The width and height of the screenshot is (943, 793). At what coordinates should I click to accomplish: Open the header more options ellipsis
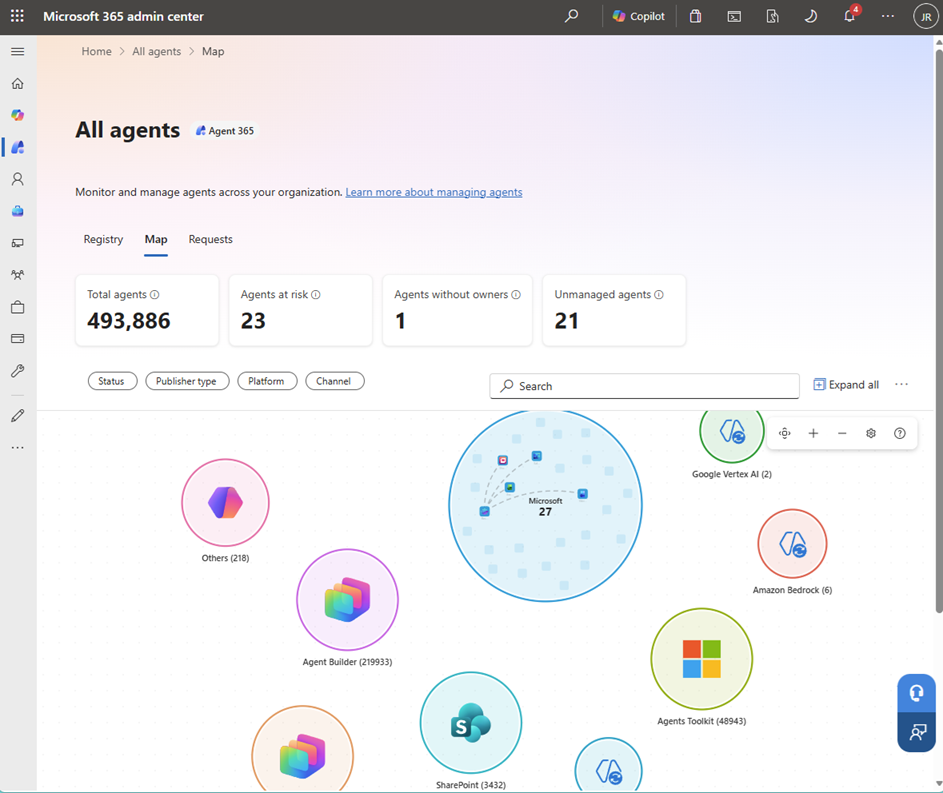click(x=888, y=16)
